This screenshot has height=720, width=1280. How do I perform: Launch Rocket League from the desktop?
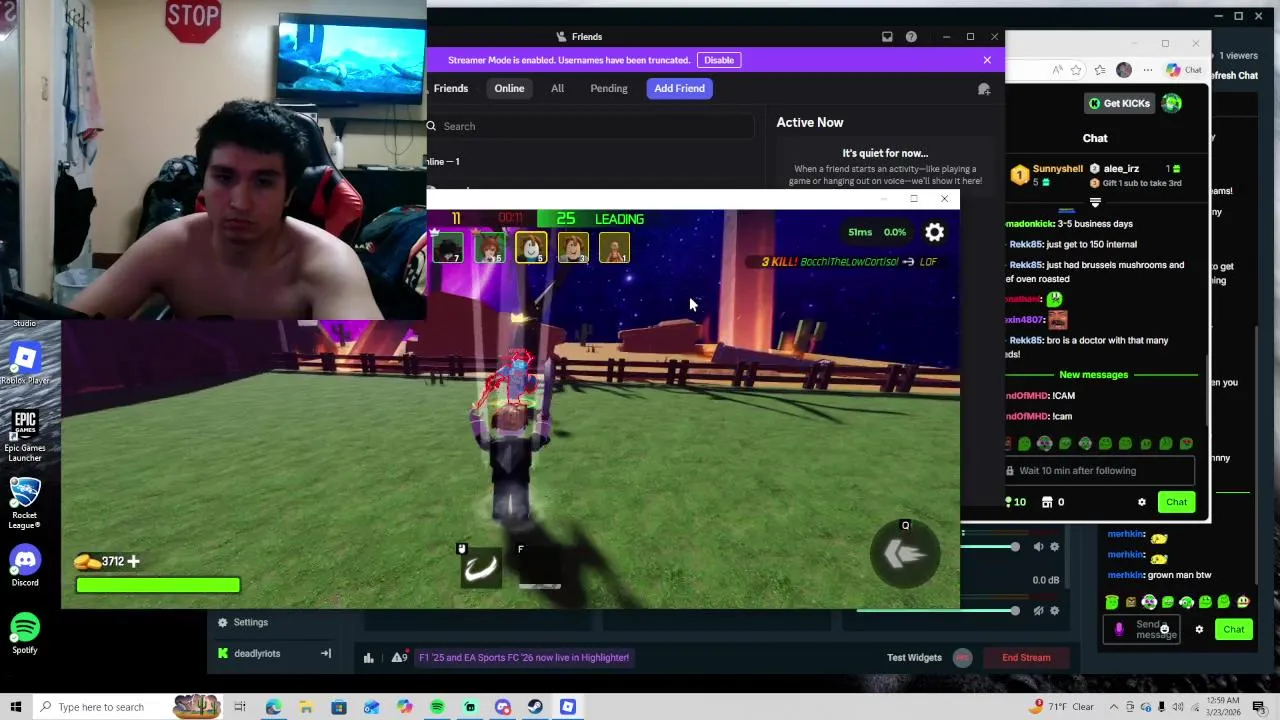click(x=25, y=503)
